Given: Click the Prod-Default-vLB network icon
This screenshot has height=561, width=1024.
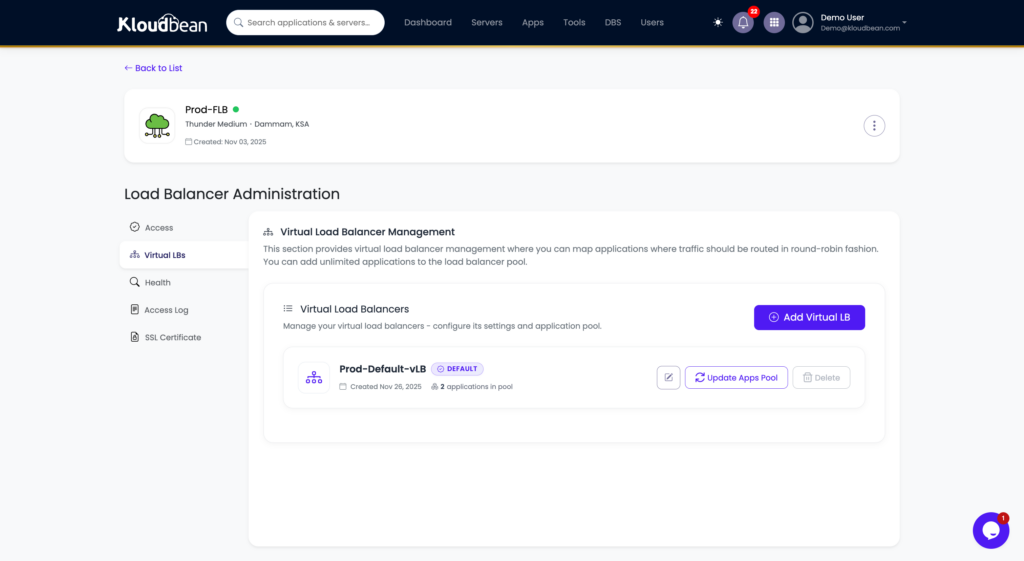Looking at the screenshot, I should [x=313, y=377].
